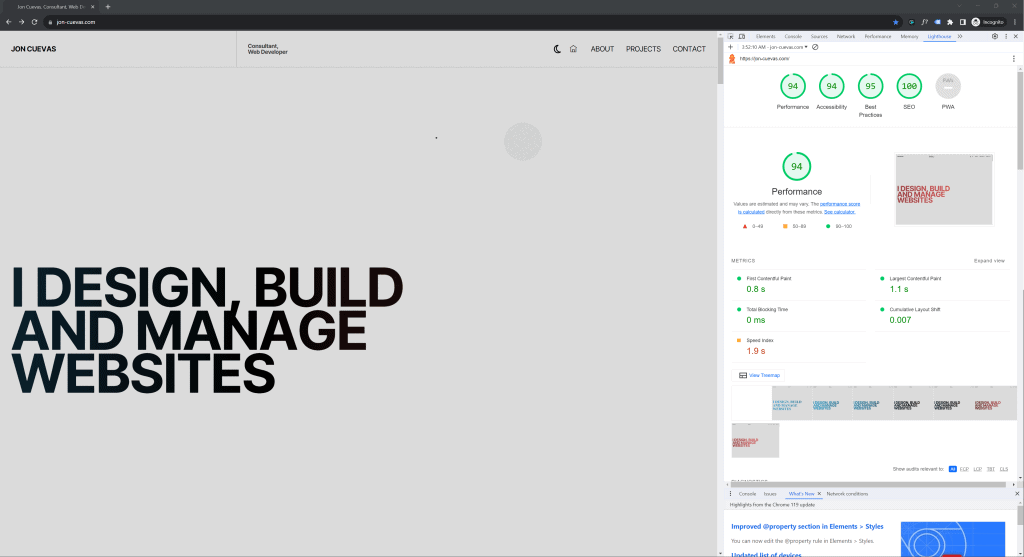
Task: Bookmark this page with the star icon
Action: [x=896, y=21]
